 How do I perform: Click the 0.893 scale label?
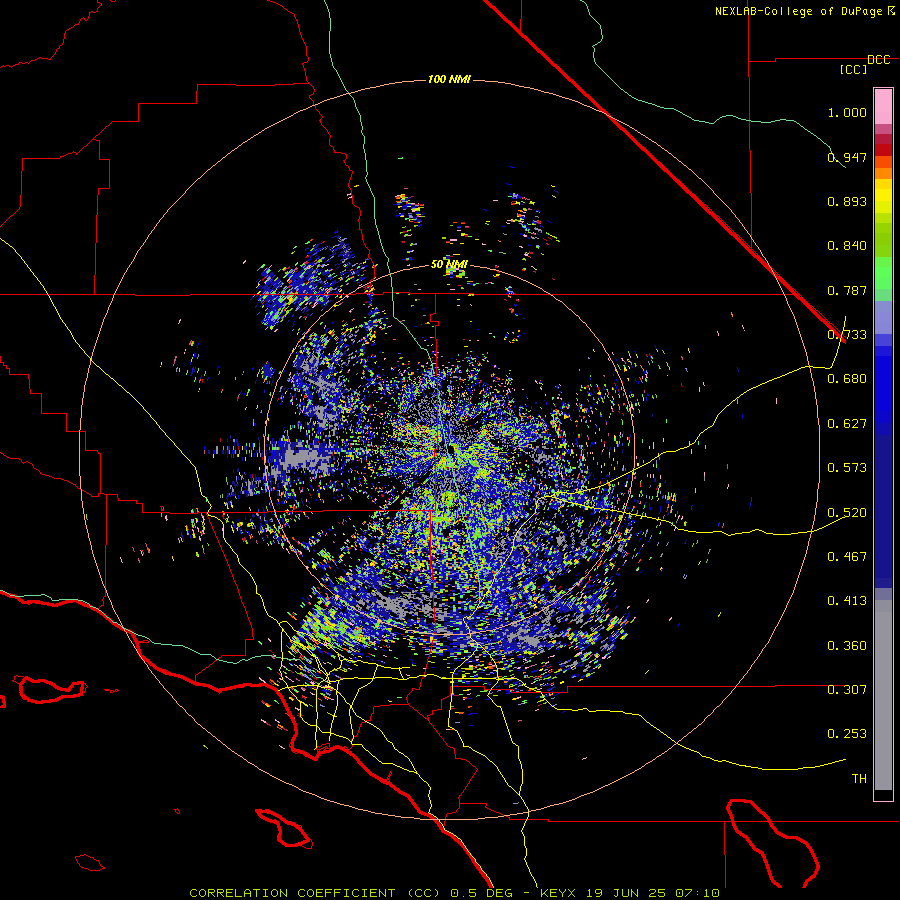point(847,201)
